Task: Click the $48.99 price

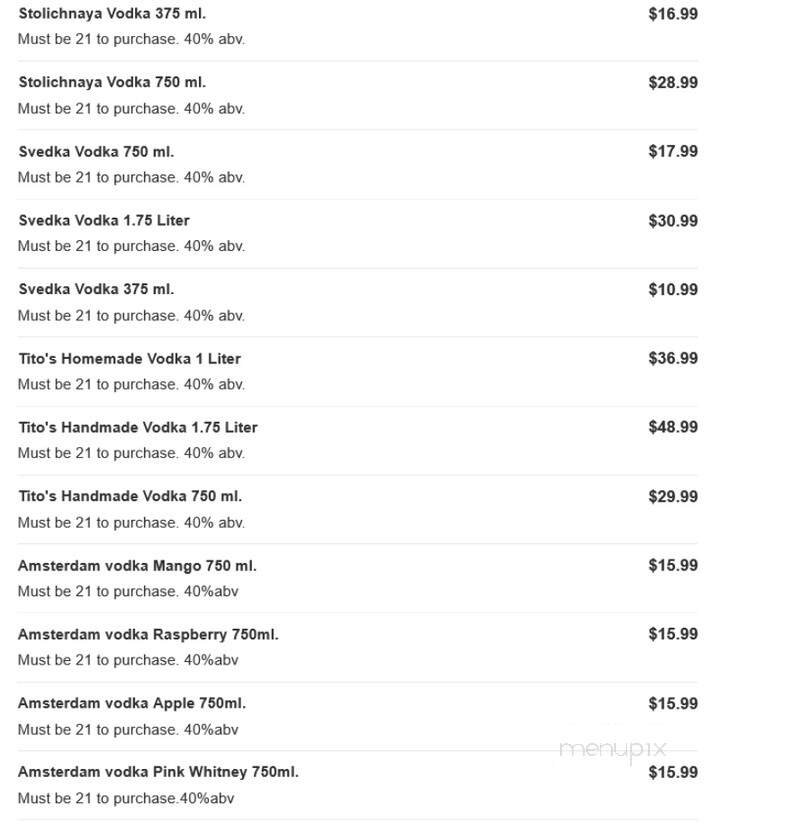Action: (x=673, y=428)
